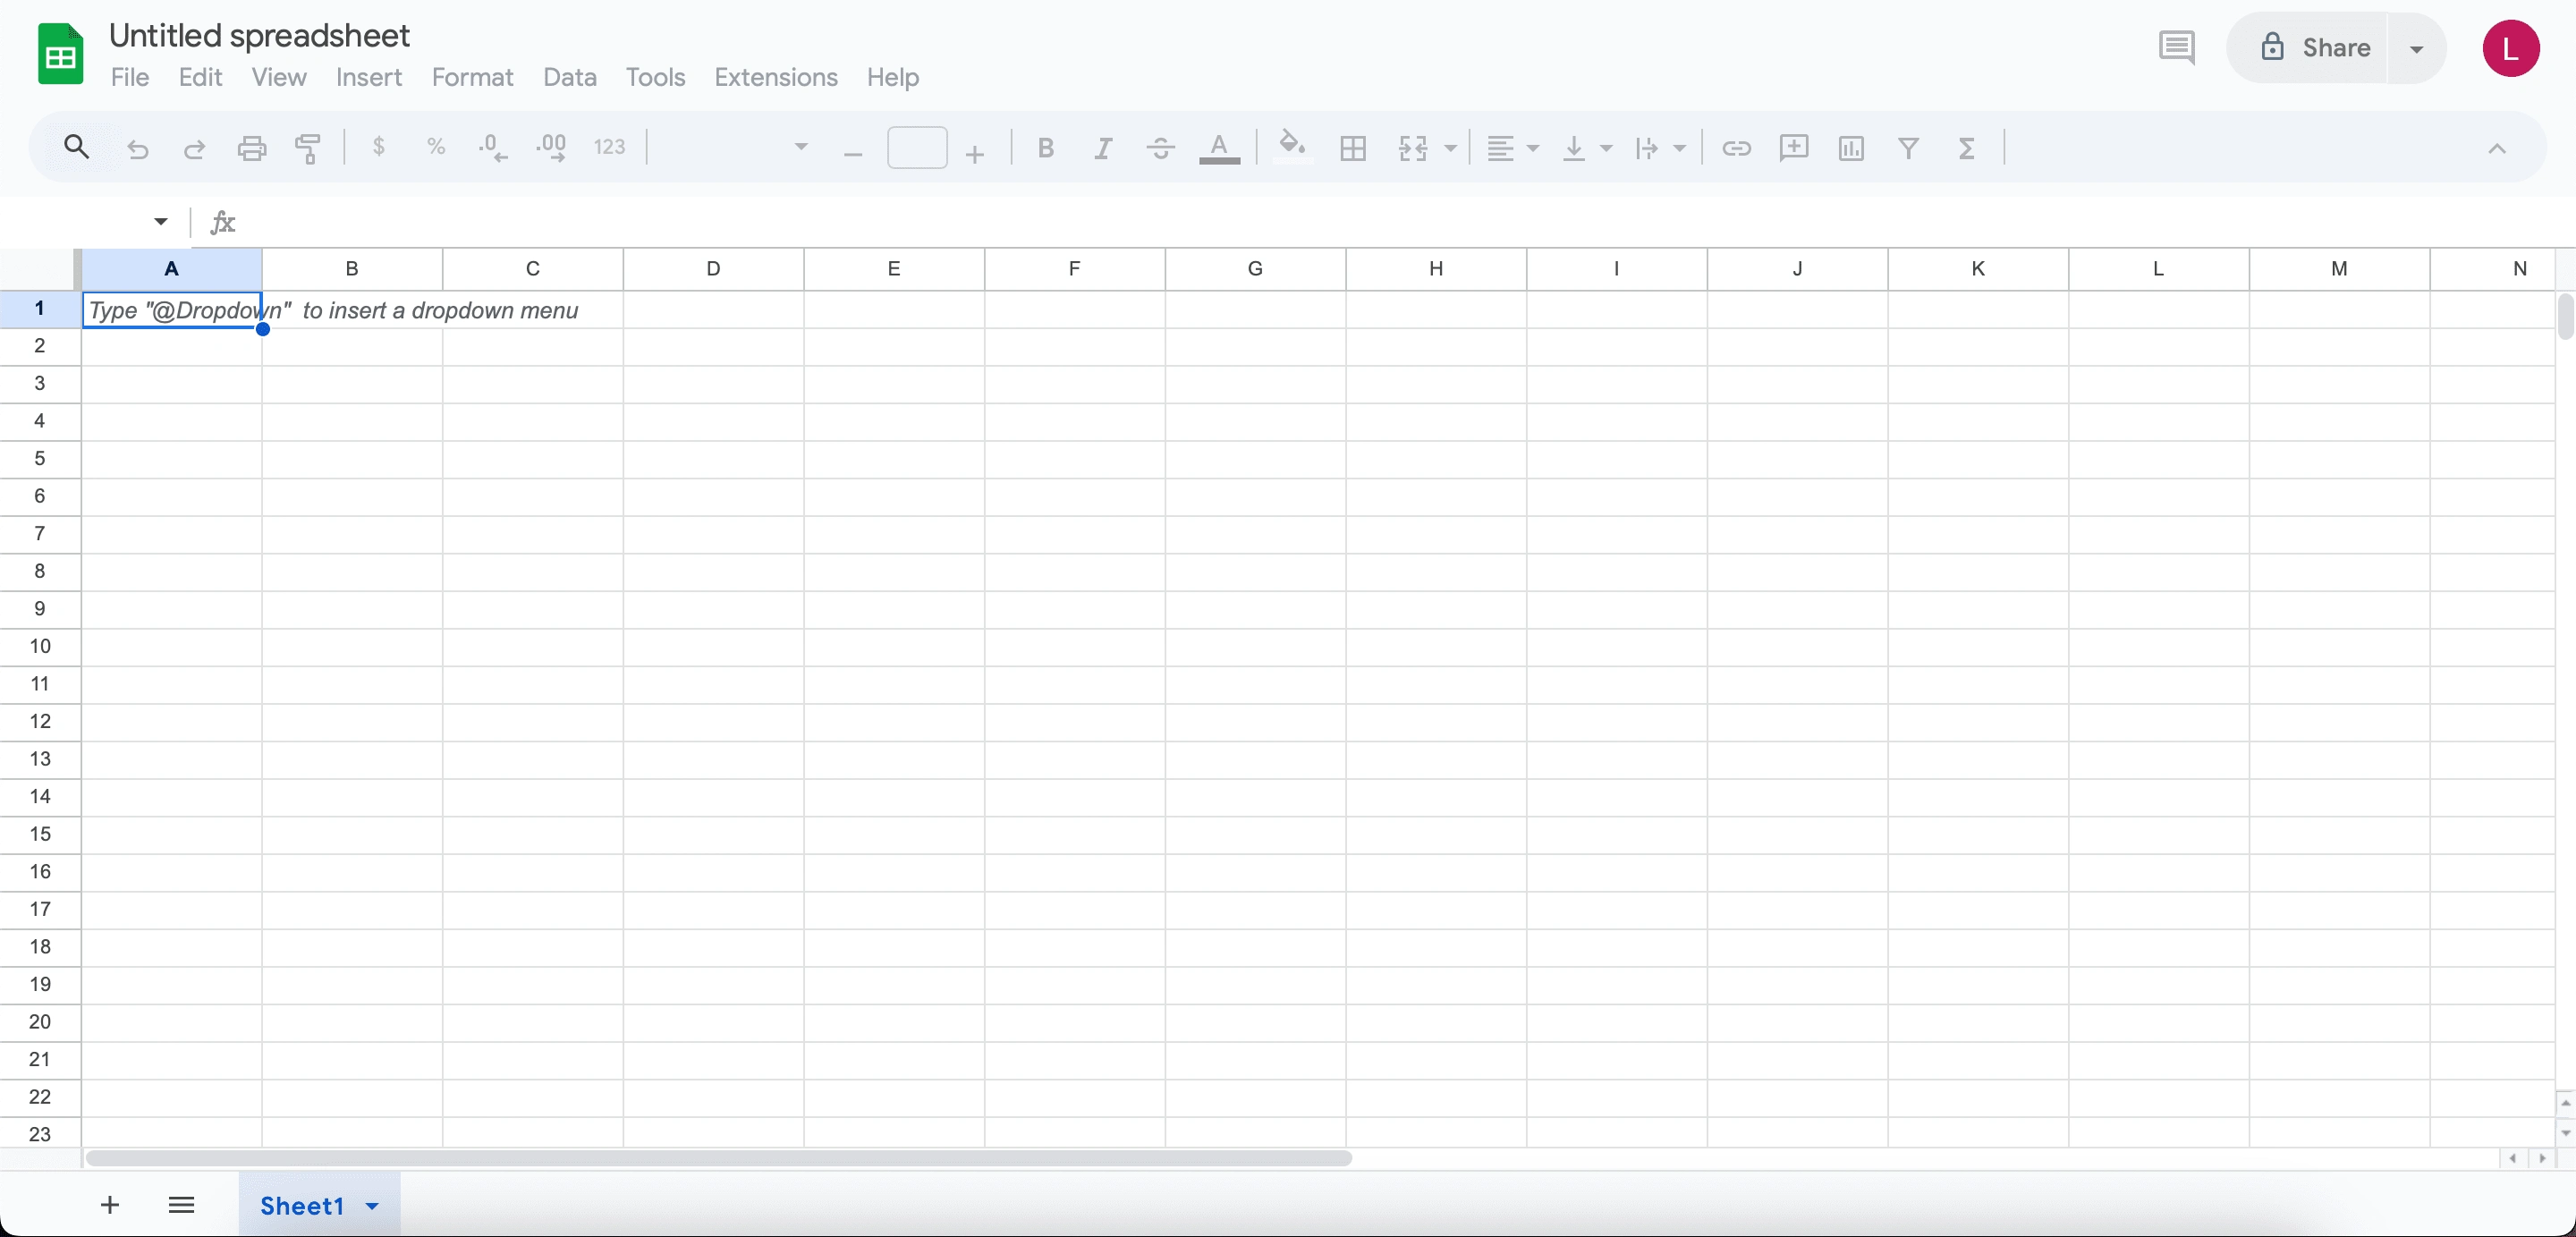This screenshot has height=1237, width=2576.
Task: Insert a link
Action: pos(1736,148)
